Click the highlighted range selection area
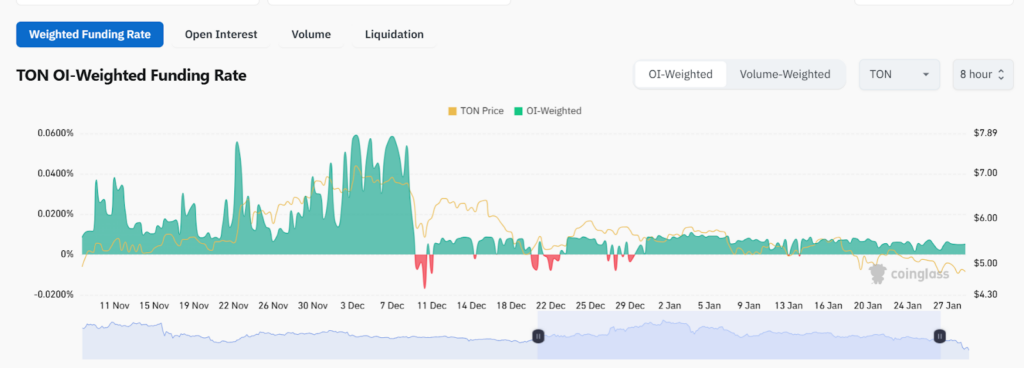The width and height of the screenshot is (1024, 368). click(739, 335)
